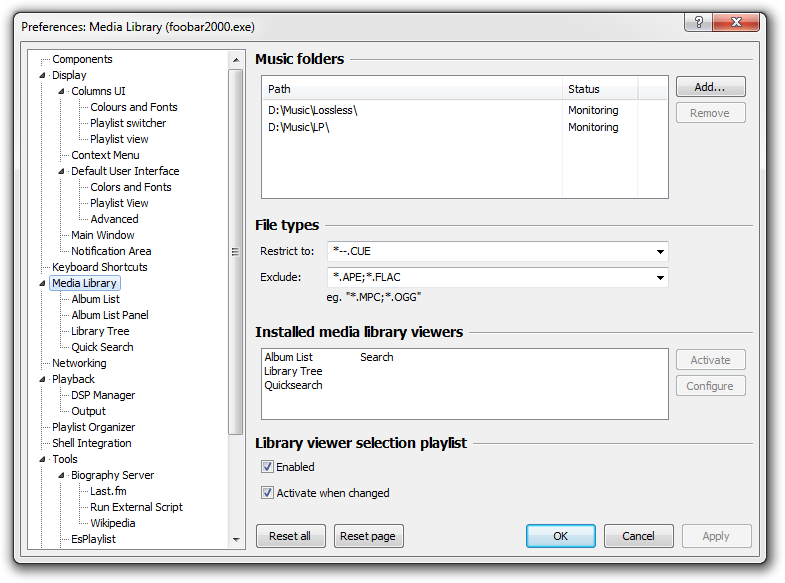Collapse the Columns UI tree node

click(62, 92)
